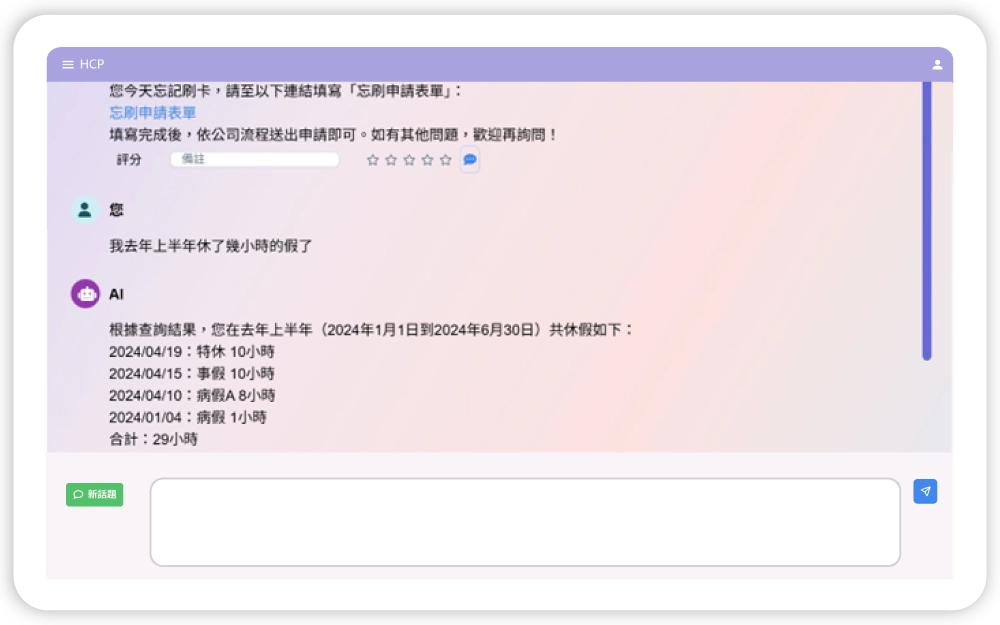
Task: Start a new topic with 新話題 button
Action: [95, 494]
